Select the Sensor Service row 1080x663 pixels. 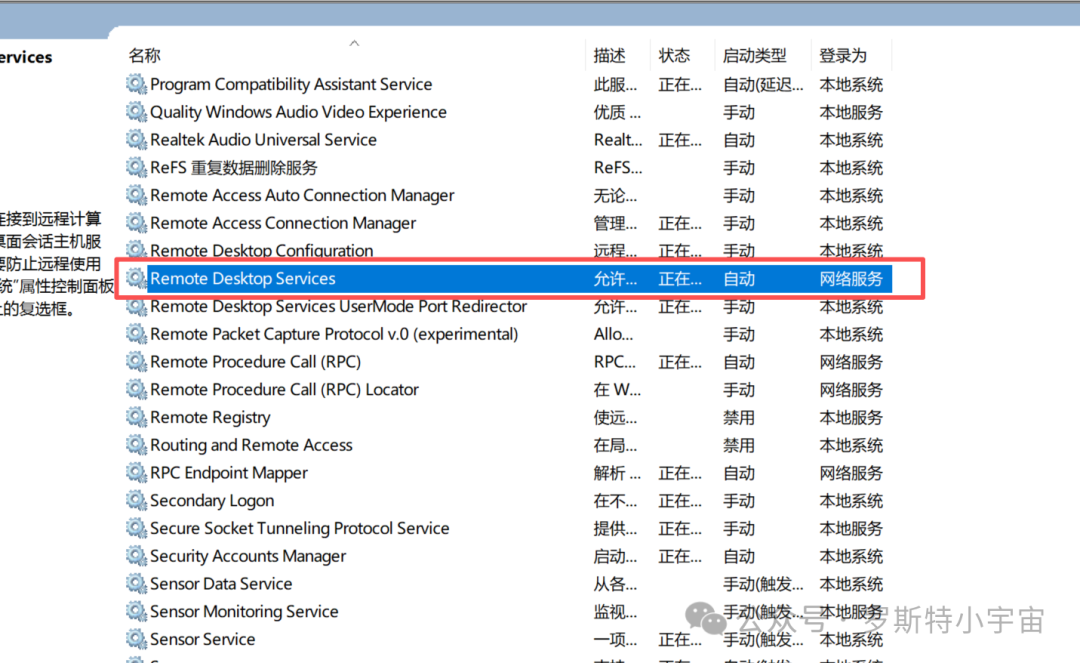coord(202,639)
